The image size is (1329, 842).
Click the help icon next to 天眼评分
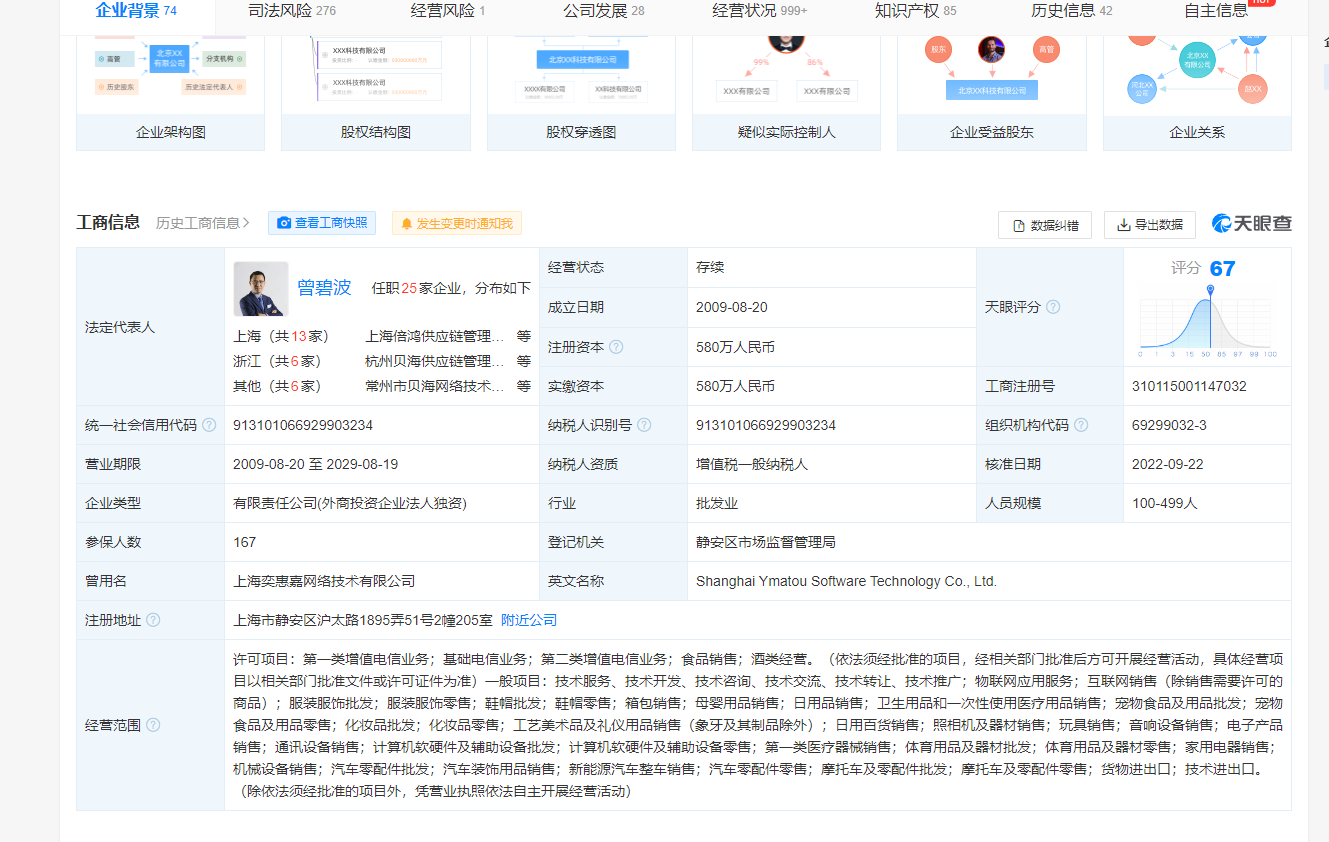point(1053,307)
